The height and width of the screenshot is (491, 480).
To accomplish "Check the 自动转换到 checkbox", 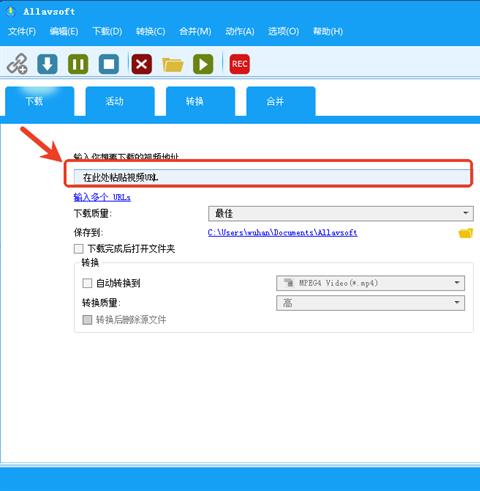I will pyautogui.click(x=87, y=283).
